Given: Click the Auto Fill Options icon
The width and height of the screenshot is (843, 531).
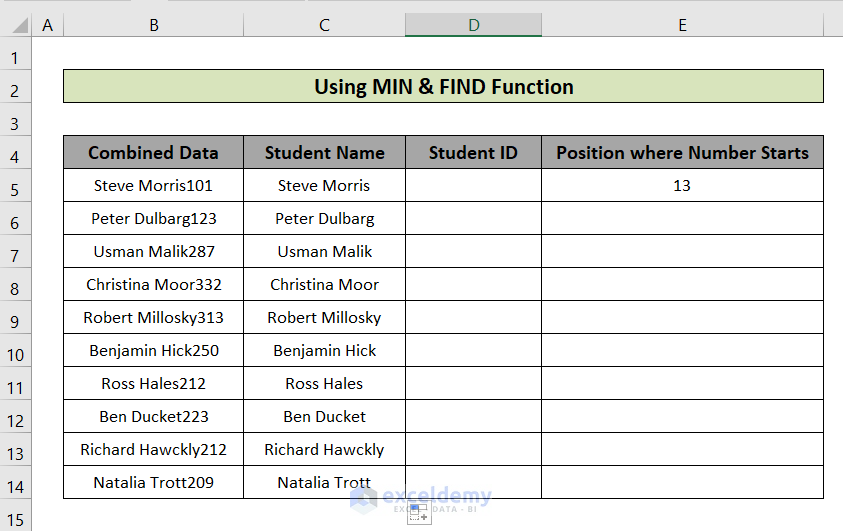Looking at the screenshot, I should [x=418, y=513].
